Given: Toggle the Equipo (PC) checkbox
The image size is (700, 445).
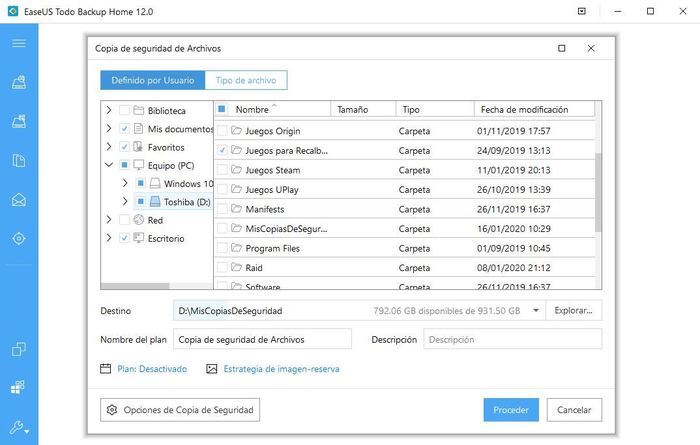Looking at the screenshot, I should pos(125,165).
